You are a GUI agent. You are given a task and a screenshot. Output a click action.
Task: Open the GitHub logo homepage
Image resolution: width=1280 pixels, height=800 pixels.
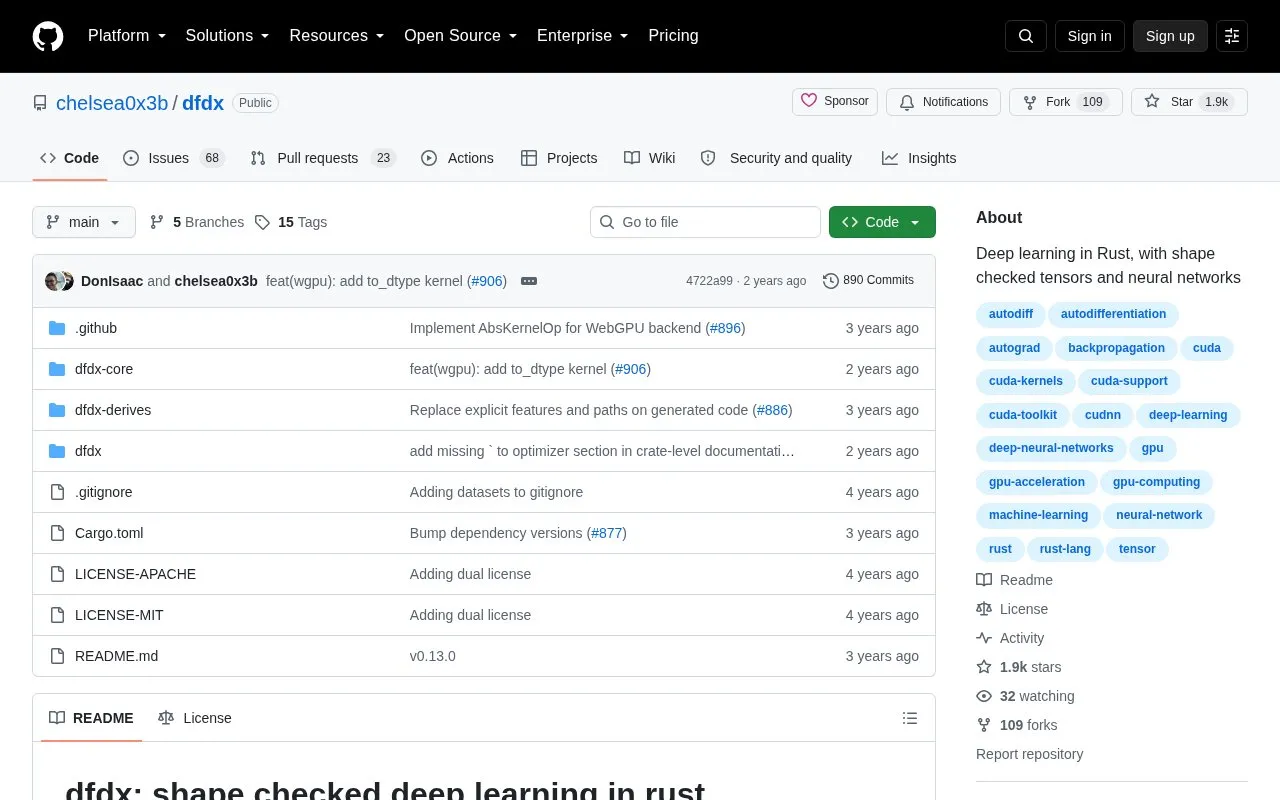pos(48,36)
